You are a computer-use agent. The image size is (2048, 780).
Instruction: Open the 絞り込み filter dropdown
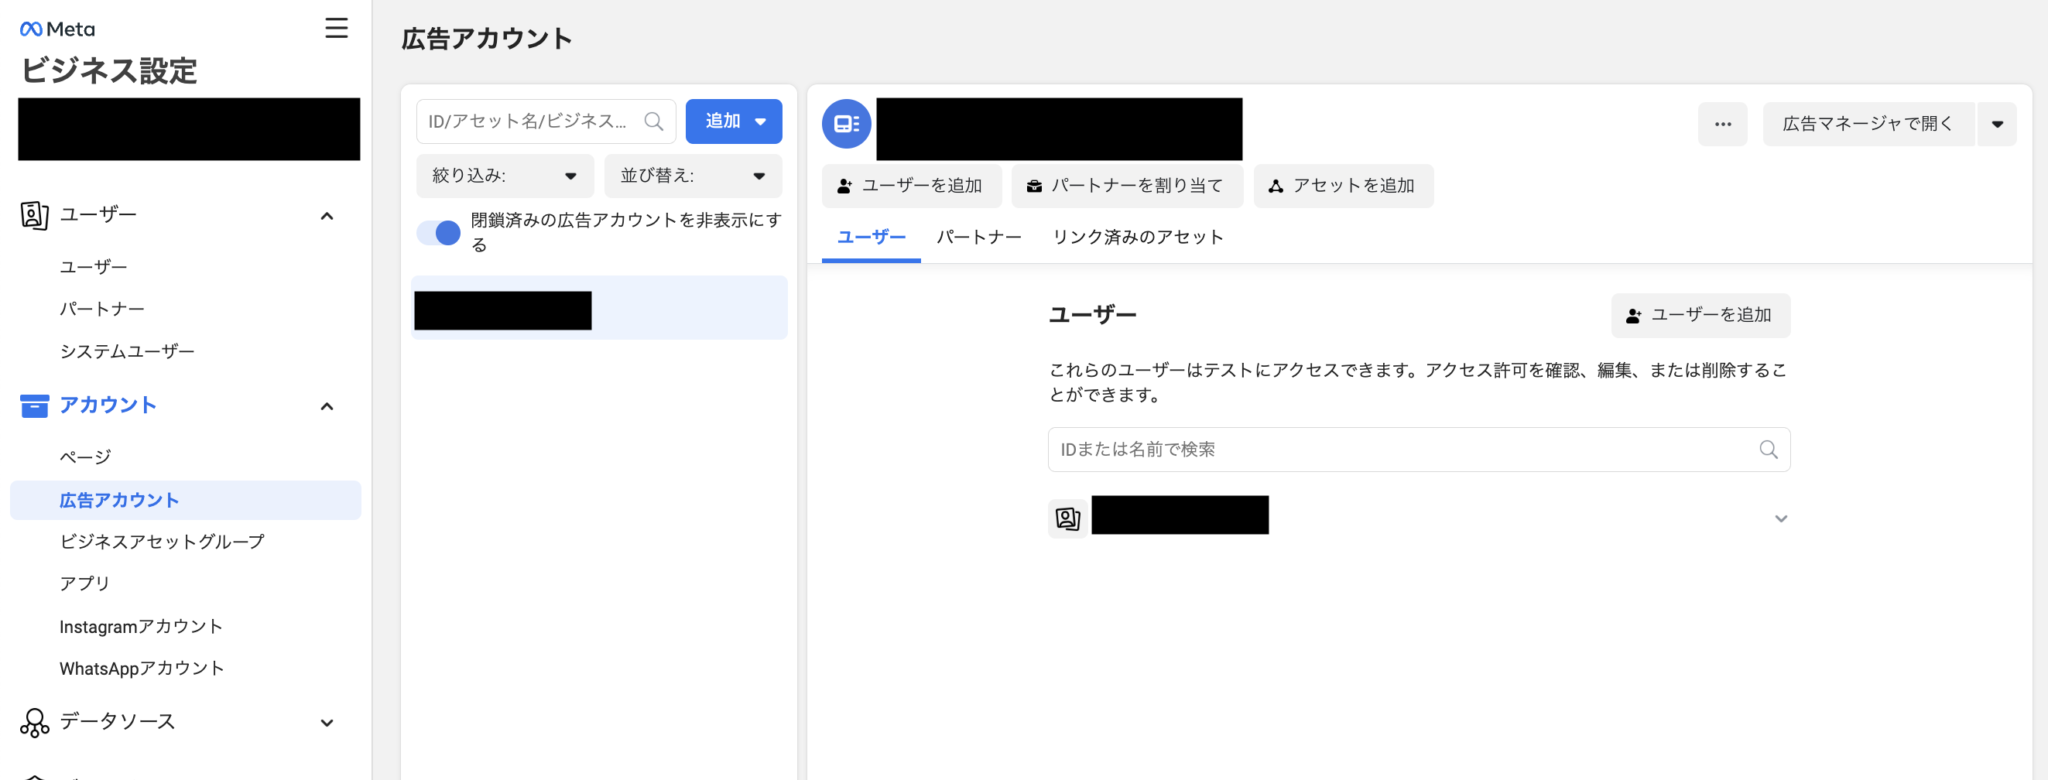[504, 176]
